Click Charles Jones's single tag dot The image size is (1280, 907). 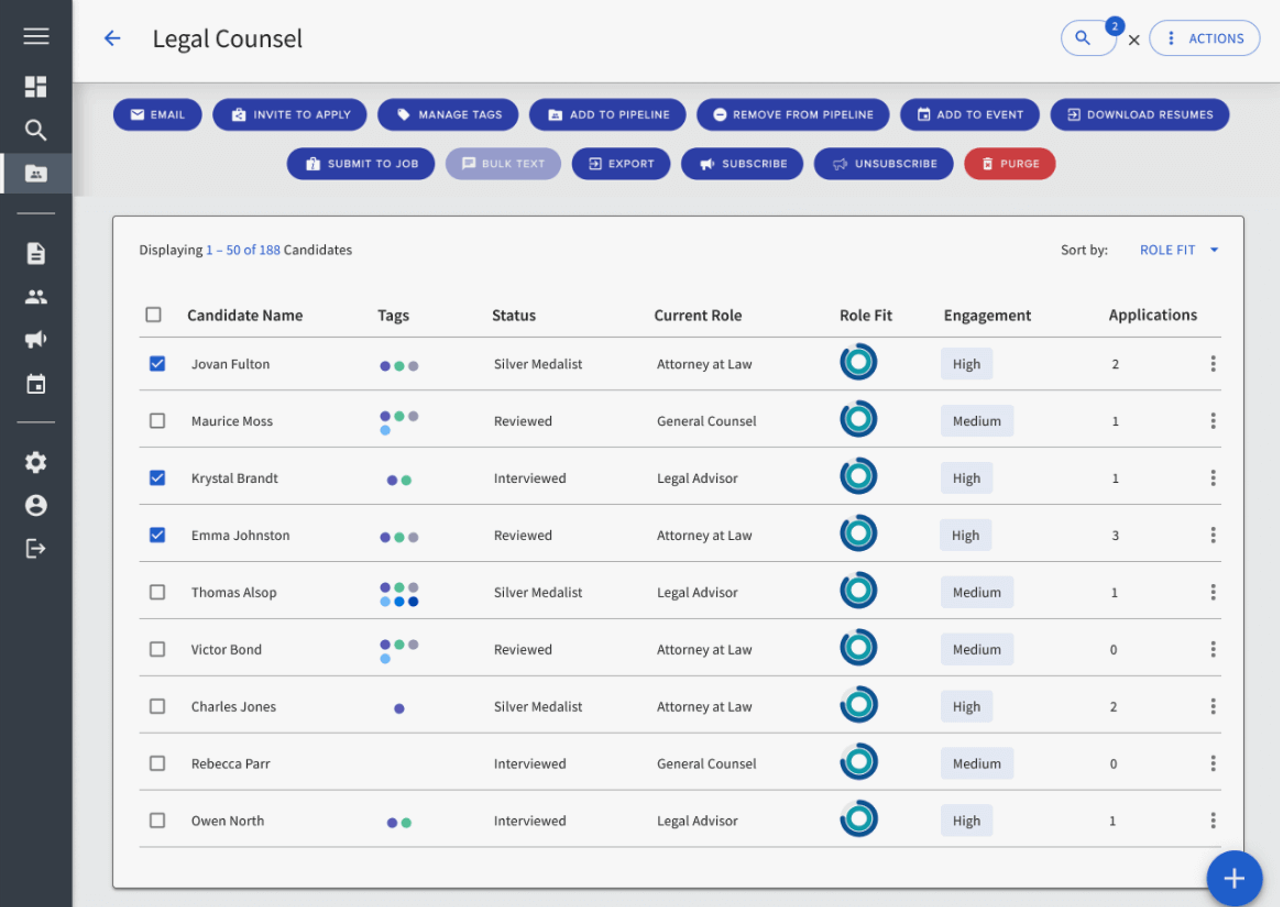tap(399, 708)
